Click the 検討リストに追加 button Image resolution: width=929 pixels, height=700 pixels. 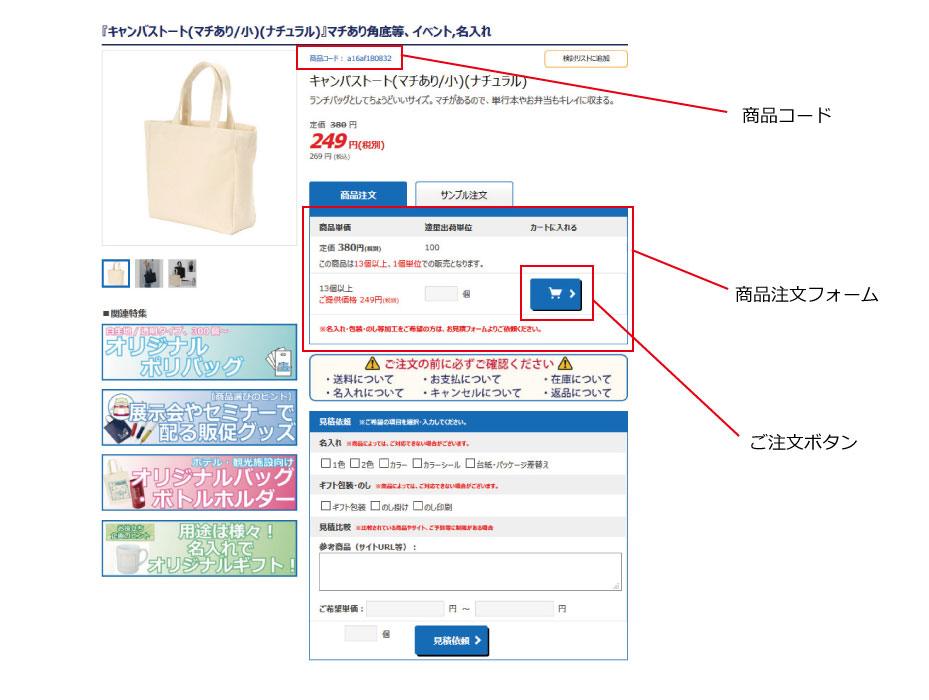(x=585, y=58)
